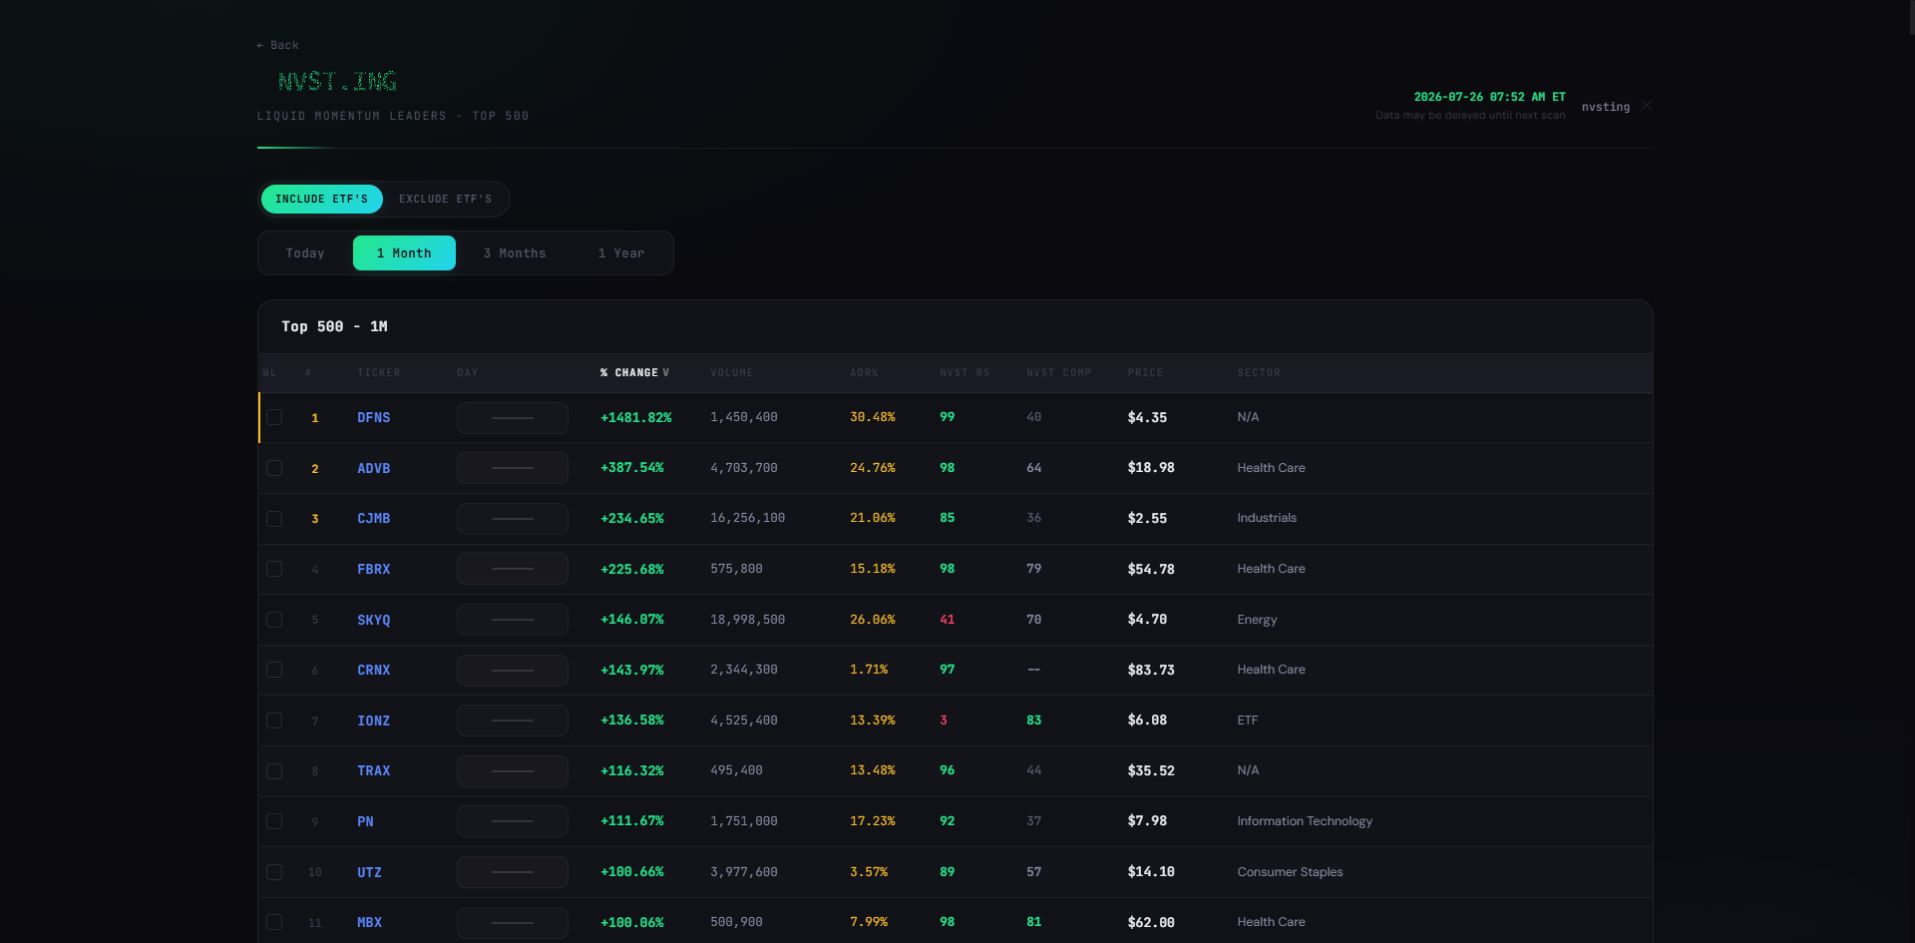Sort by Price column header
The width and height of the screenshot is (1915, 943).
[x=1145, y=373]
